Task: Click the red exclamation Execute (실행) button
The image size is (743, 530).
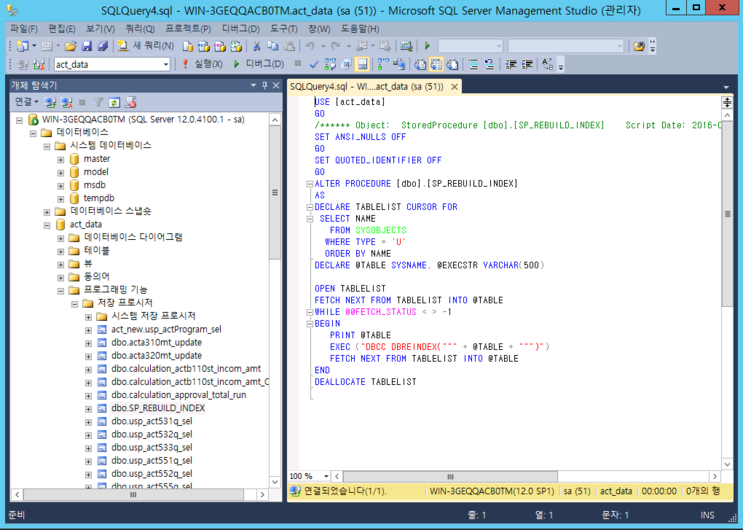Action: coord(203,64)
